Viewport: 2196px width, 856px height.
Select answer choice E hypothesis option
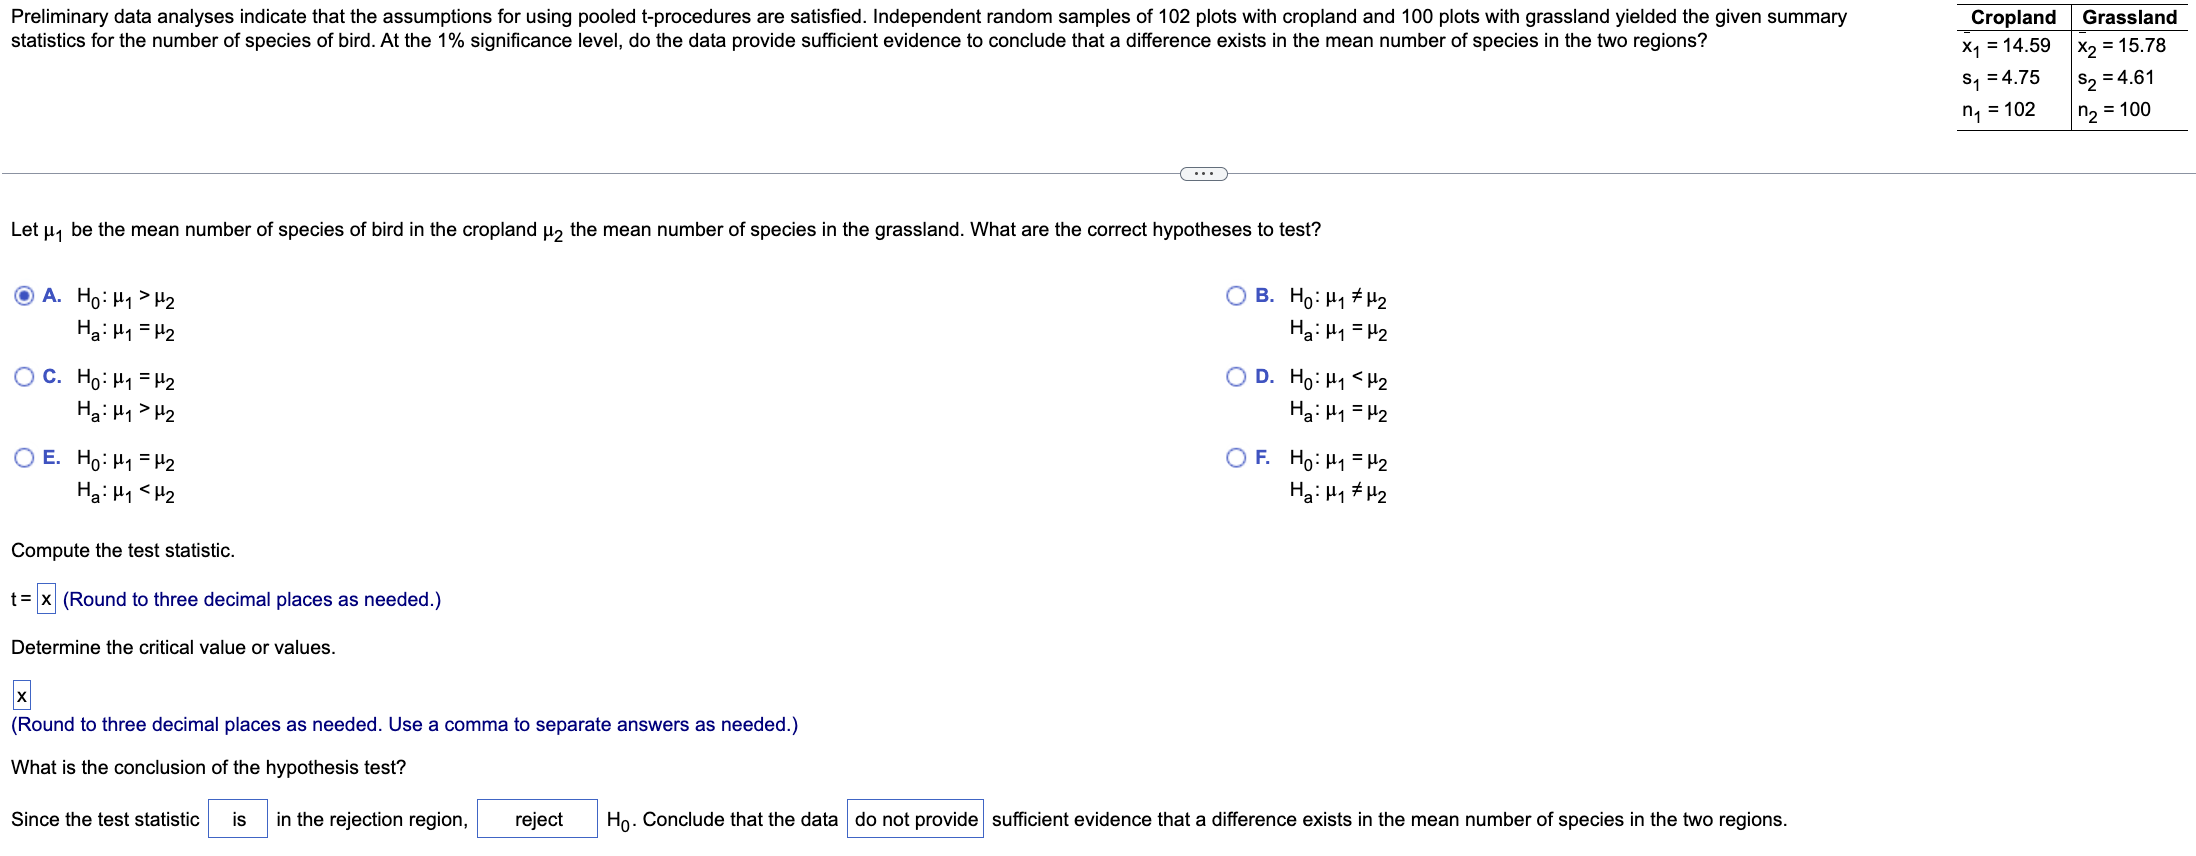(24, 458)
